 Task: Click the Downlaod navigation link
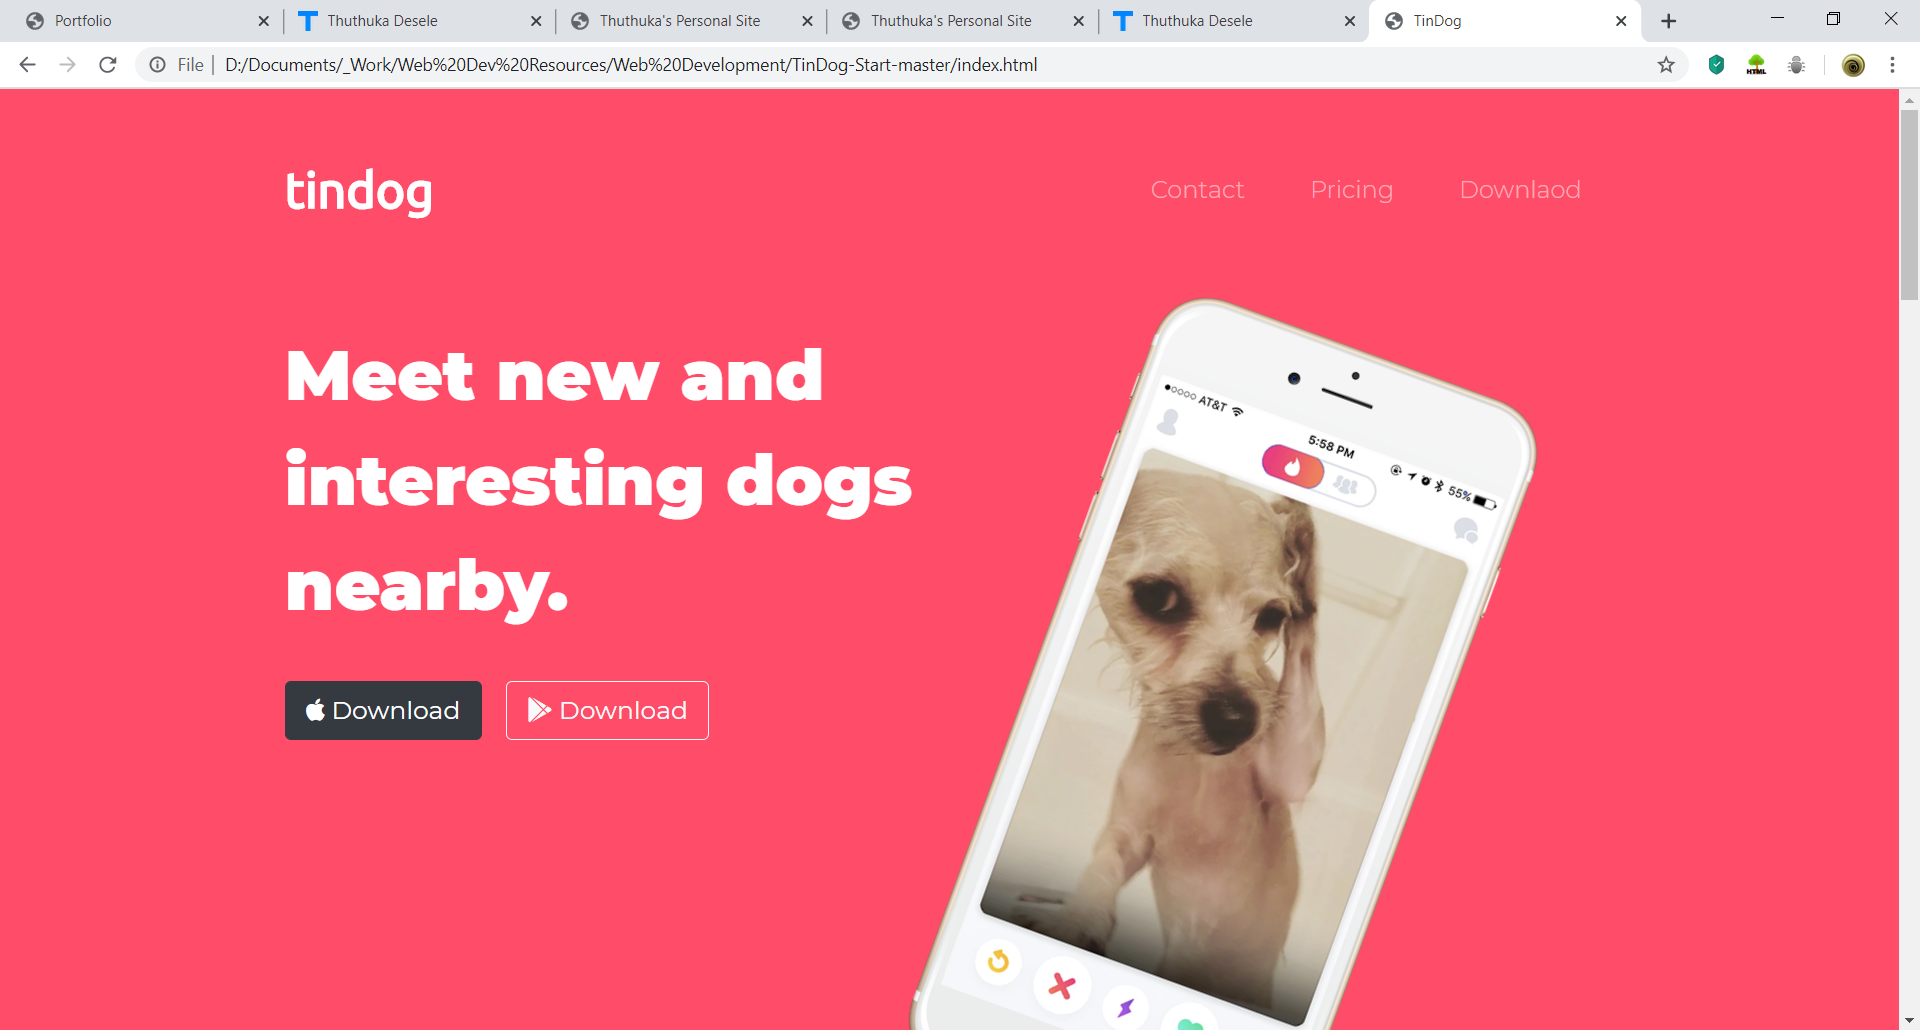tap(1520, 190)
